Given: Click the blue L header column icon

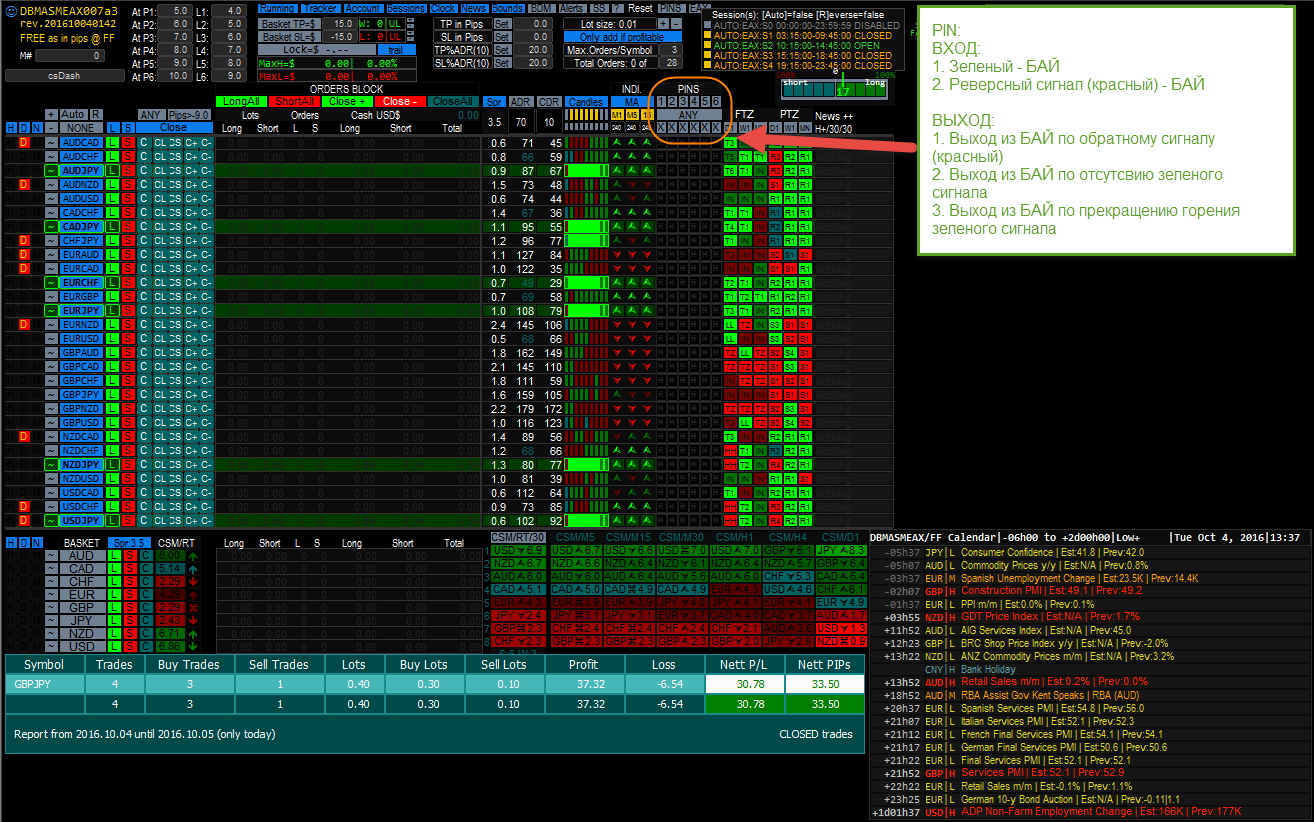Looking at the screenshot, I should [x=112, y=128].
